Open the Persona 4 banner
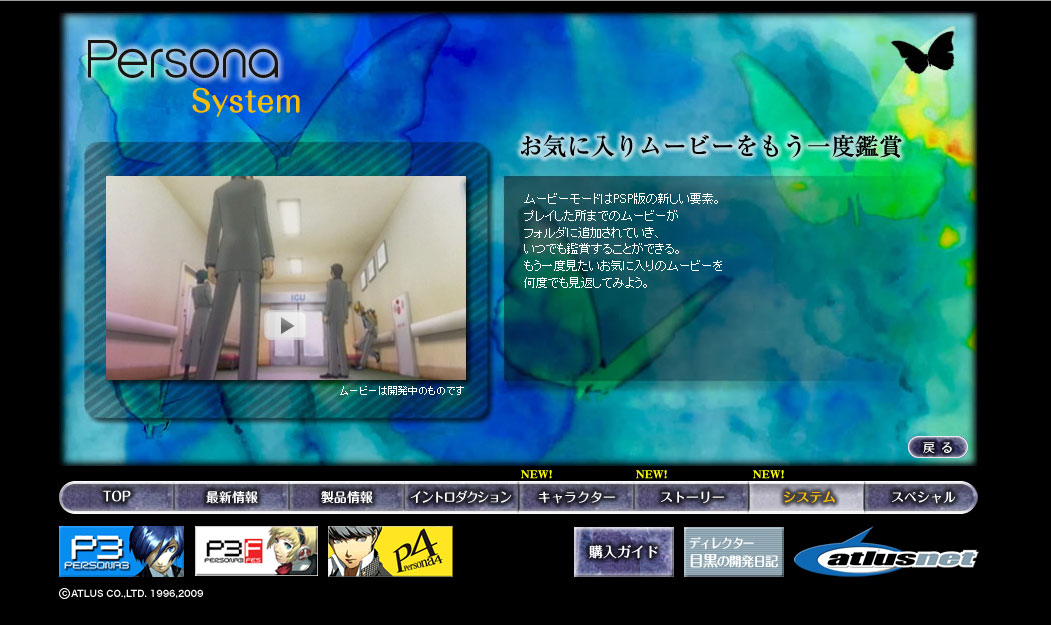This screenshot has height=625, width=1051. (x=390, y=551)
